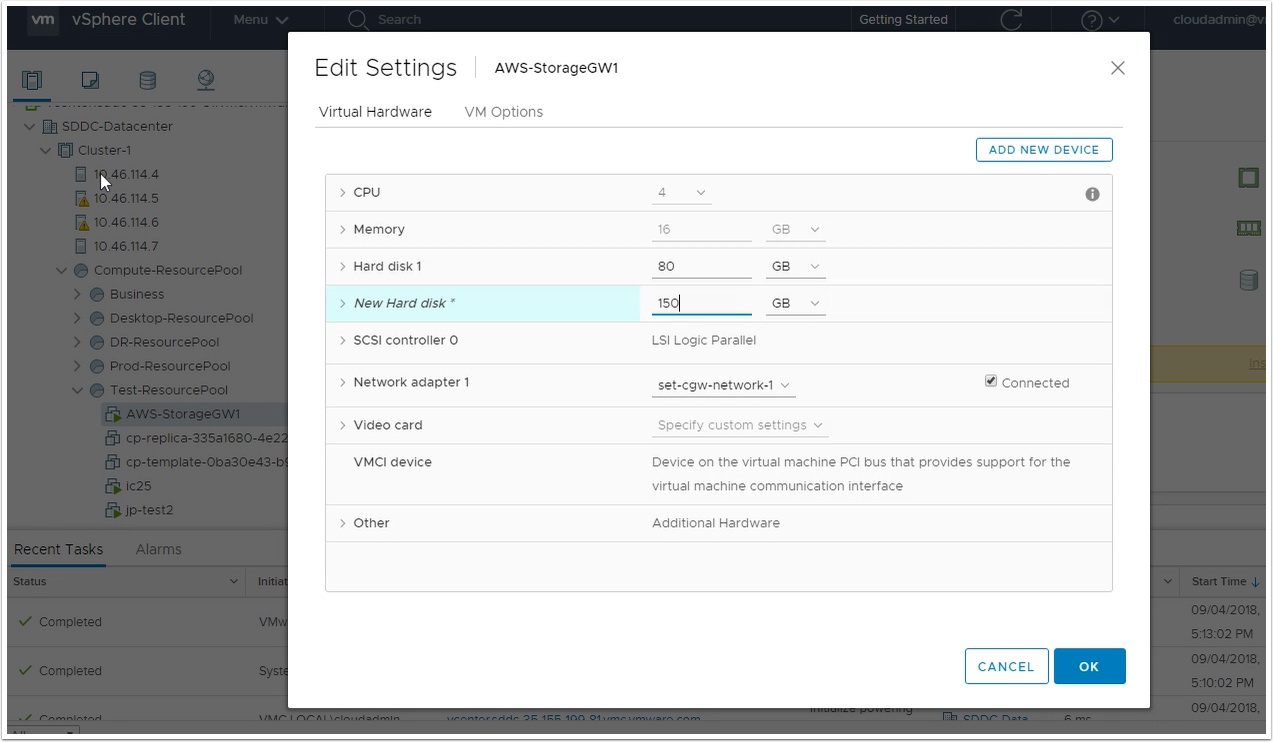Click the CPU summary icon on right panel
This screenshot has width=1273, height=742.
click(x=1248, y=178)
